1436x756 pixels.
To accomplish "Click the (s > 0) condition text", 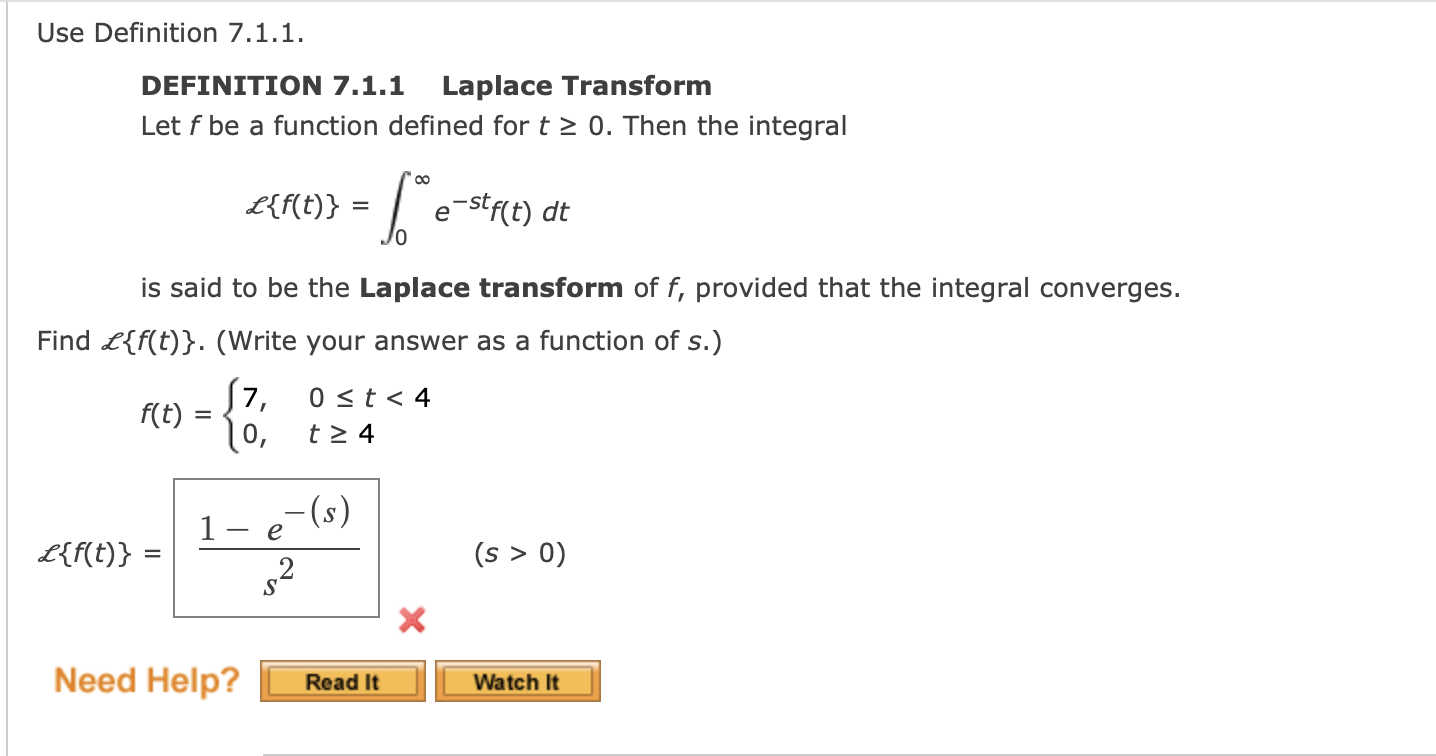I will click(518, 554).
